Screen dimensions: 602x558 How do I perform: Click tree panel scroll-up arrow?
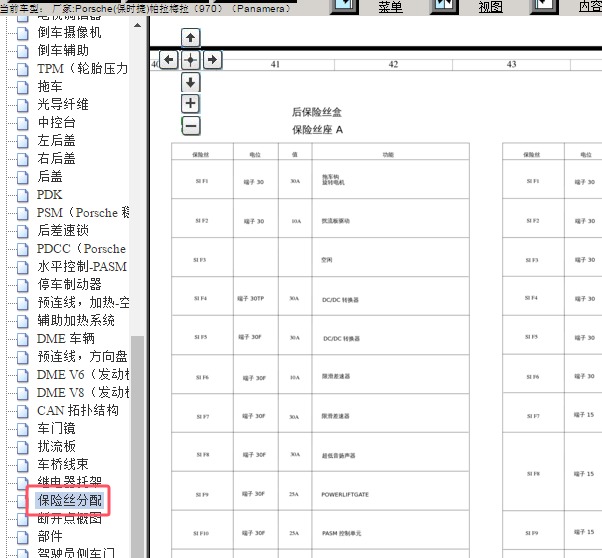(x=137, y=25)
